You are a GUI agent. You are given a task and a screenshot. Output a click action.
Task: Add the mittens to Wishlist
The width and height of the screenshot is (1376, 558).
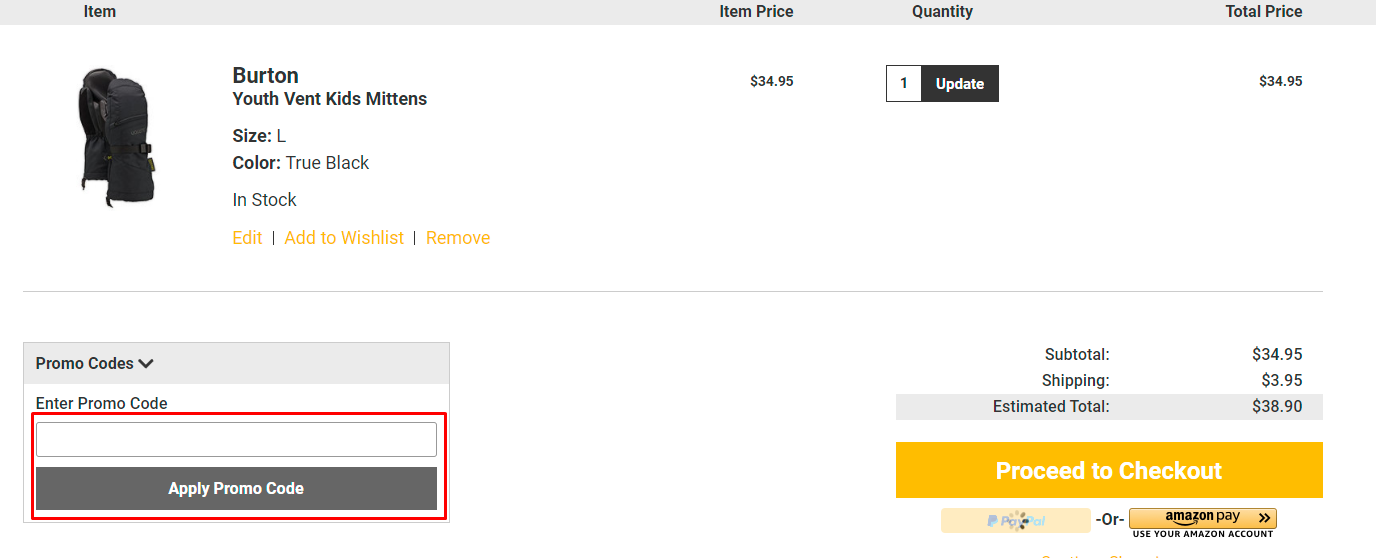coord(344,238)
